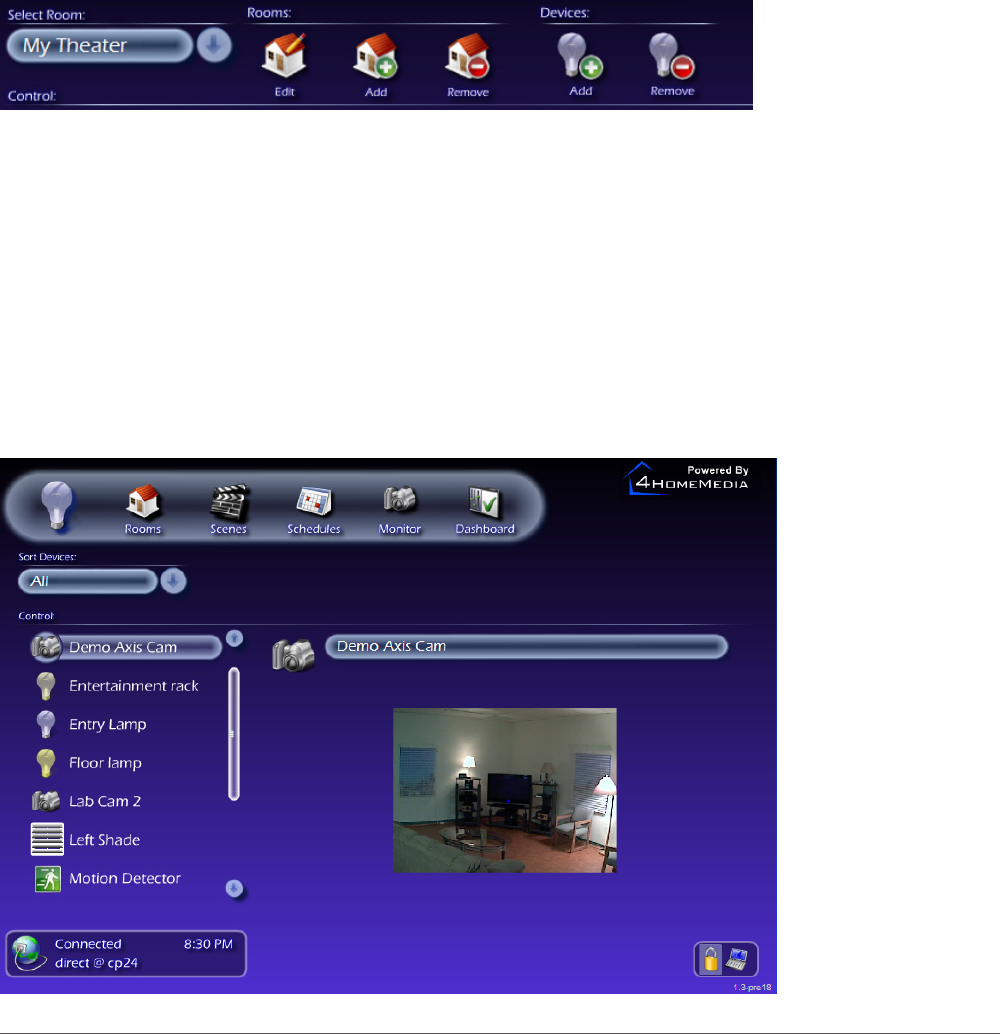Open the Dashboard tab
The image size is (1000, 1034).
coord(485,509)
